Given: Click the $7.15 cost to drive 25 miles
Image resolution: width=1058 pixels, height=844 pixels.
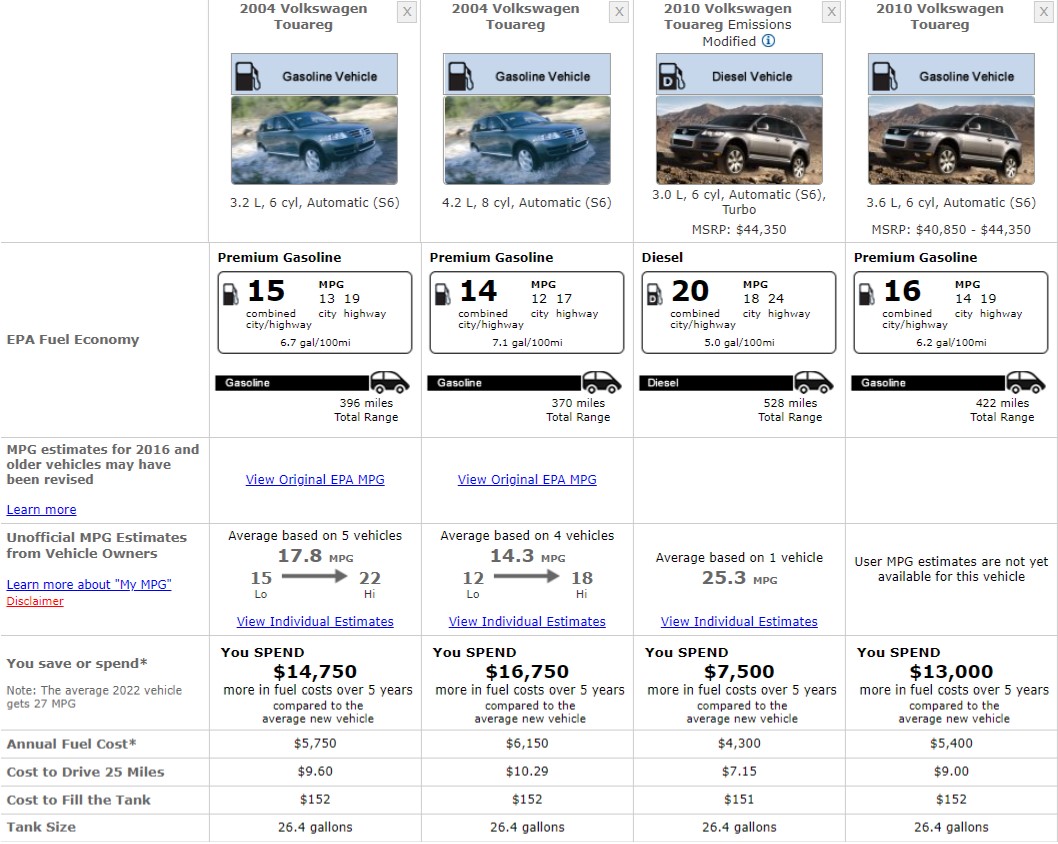Looking at the screenshot, I should 739,771.
